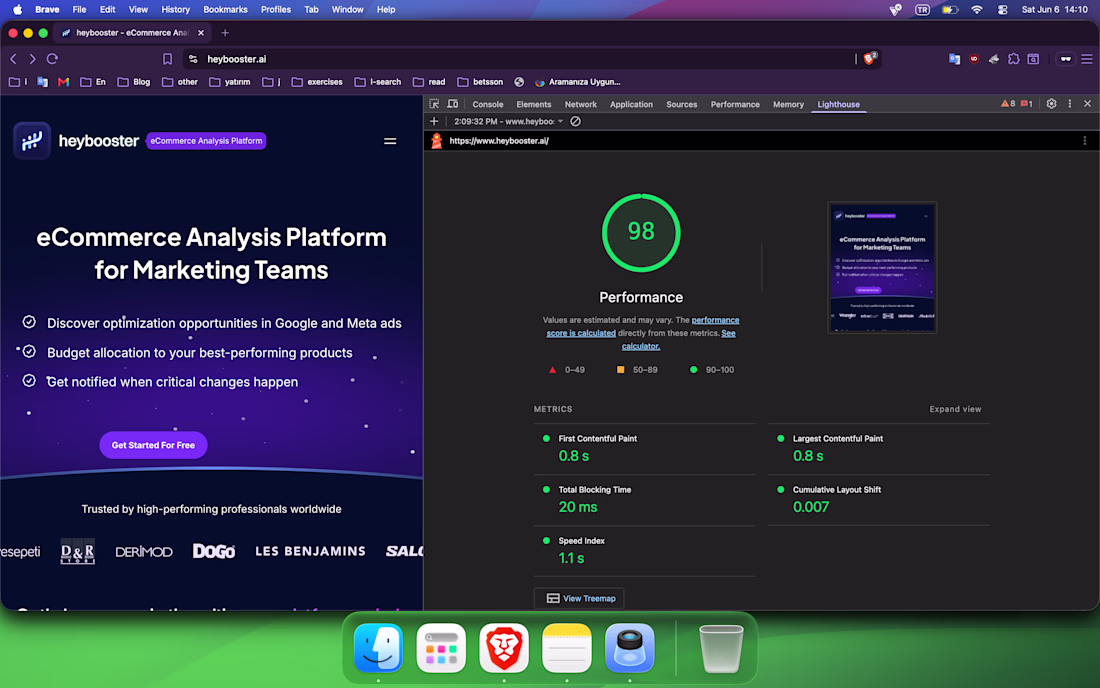The image size is (1100, 688).
Task: Open the l-search bookmarks folder
Action: pos(377,82)
